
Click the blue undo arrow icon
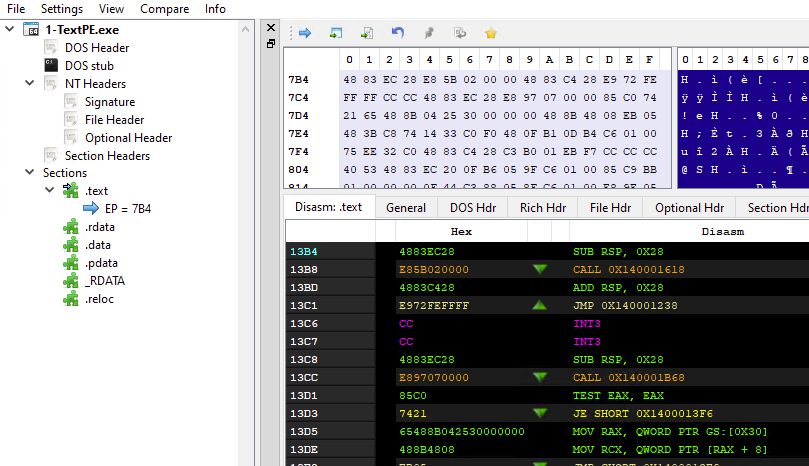click(x=398, y=33)
